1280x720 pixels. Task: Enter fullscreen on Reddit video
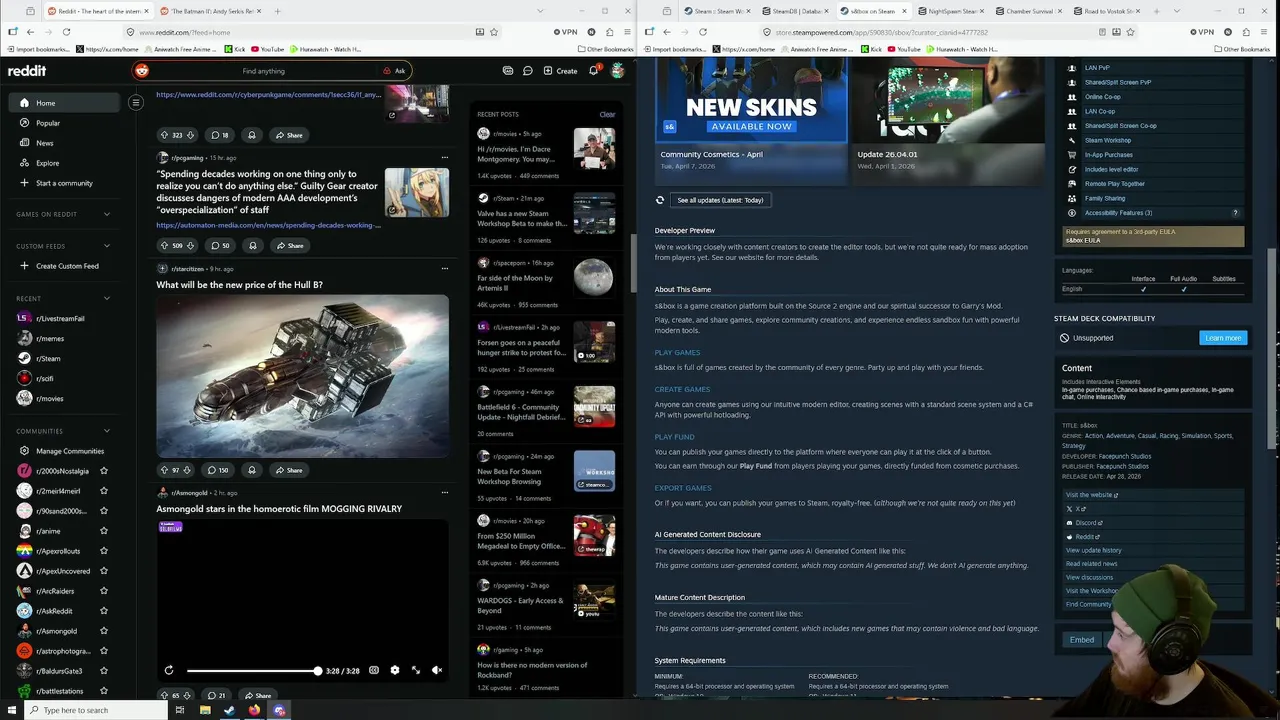[x=416, y=670]
